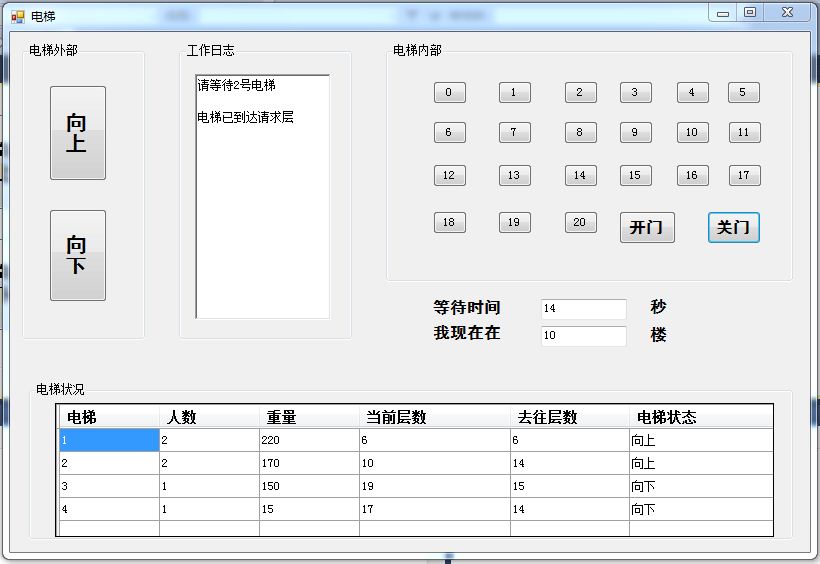Viewport: 820px width, 564px height.
Task: Click the 开门 open-door button
Action: [647, 228]
